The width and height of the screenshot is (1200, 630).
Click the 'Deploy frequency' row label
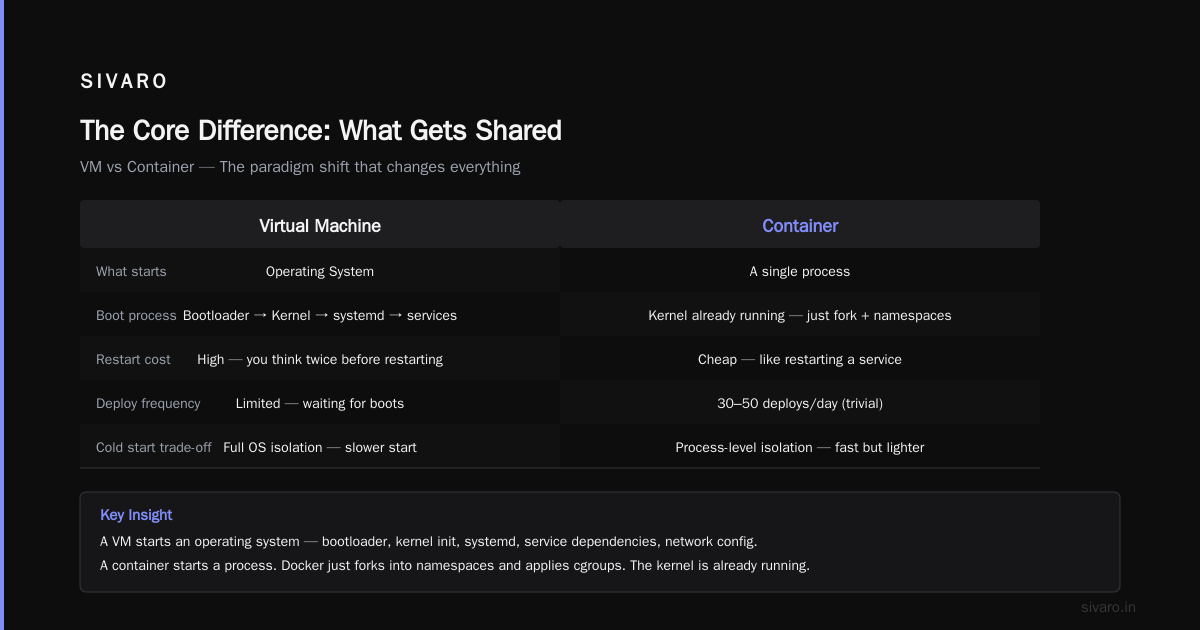pyautogui.click(x=148, y=404)
